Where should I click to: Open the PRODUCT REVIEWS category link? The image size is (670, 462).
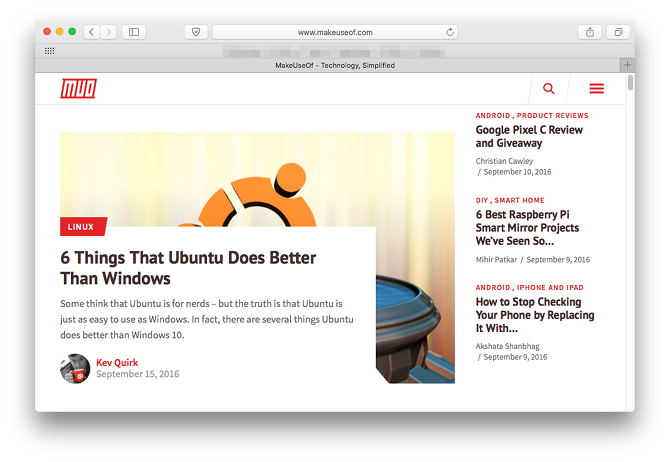tap(552, 115)
